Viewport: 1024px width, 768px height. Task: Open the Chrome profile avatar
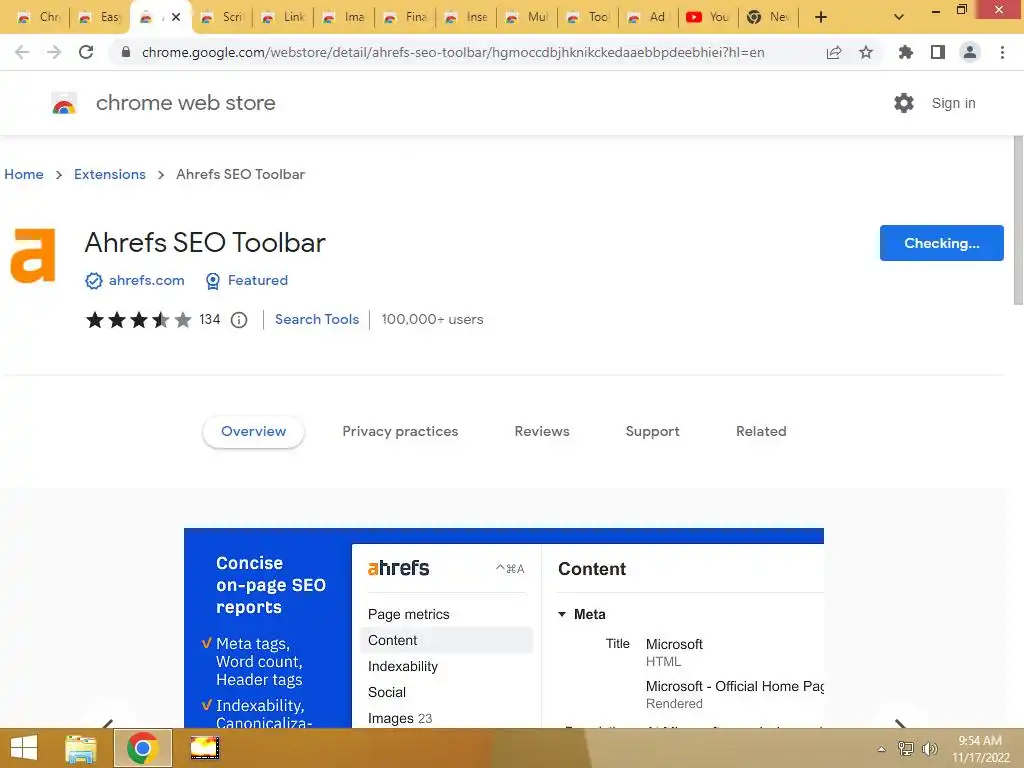(x=970, y=52)
